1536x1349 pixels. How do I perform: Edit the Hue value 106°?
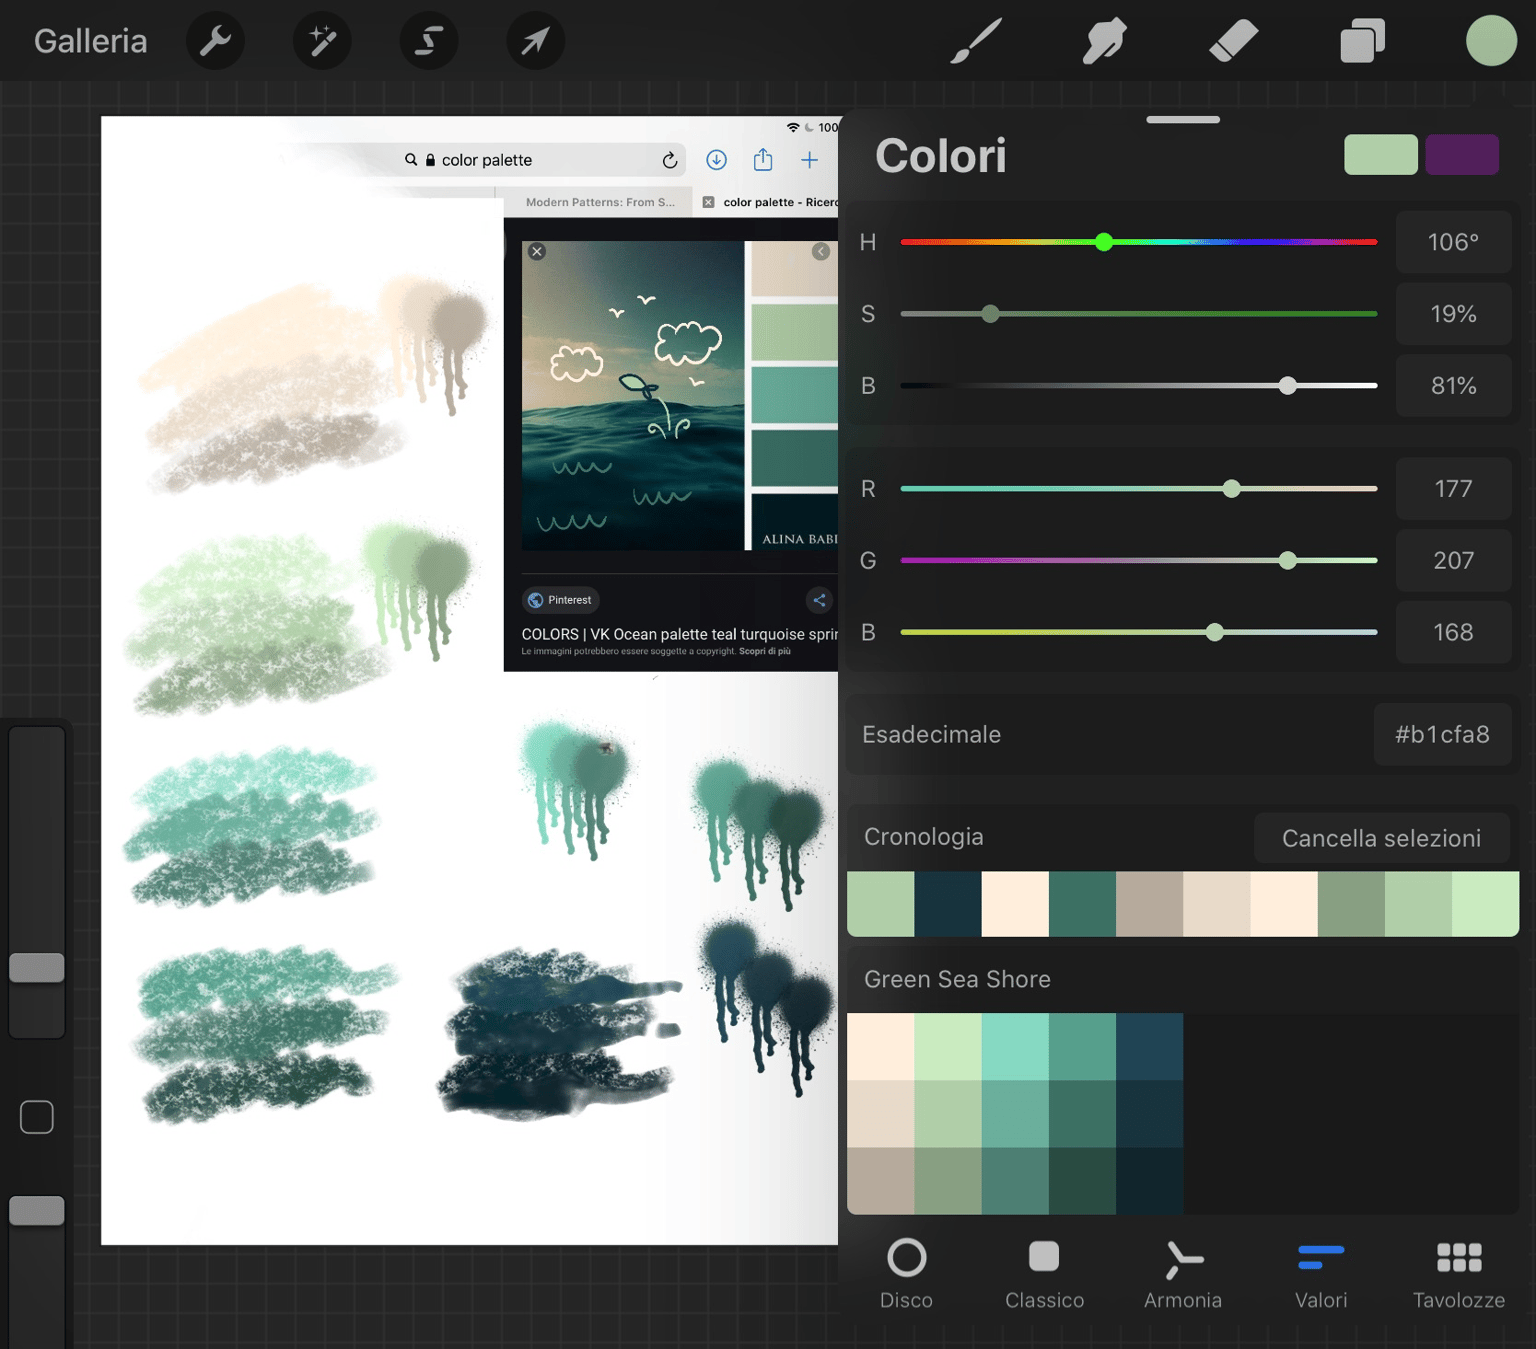1453,242
